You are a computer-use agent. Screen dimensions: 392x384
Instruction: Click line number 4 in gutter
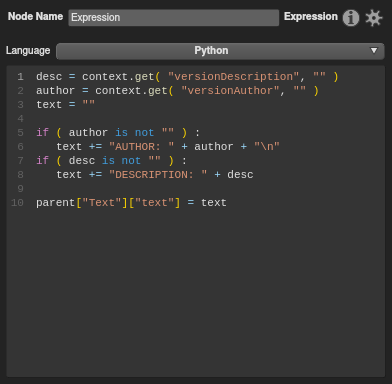pos(20,119)
